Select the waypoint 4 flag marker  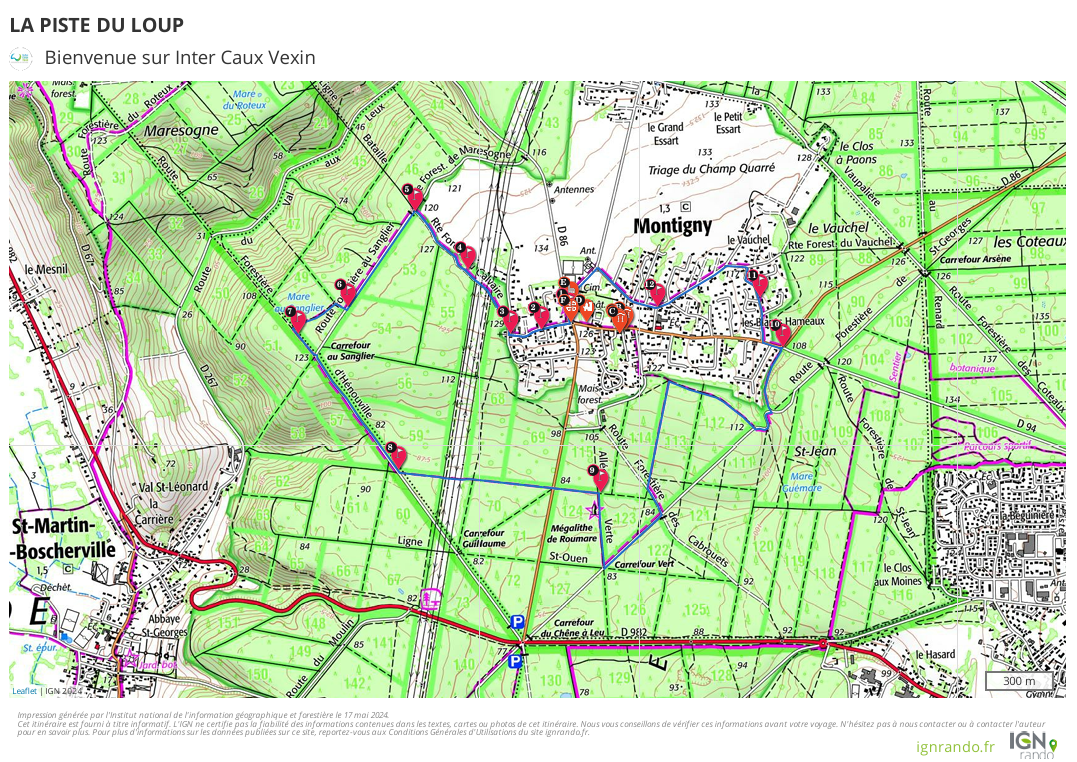click(467, 256)
